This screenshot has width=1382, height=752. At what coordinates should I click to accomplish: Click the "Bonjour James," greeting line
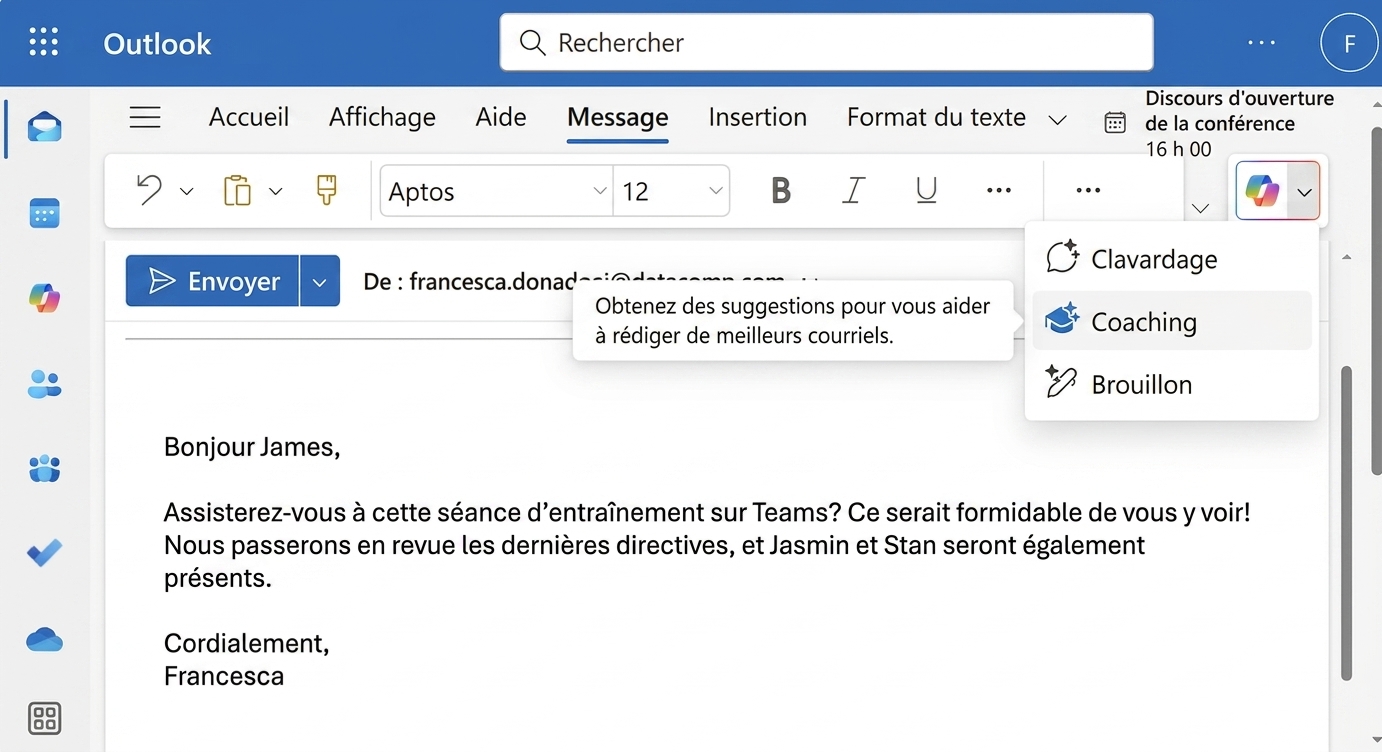pyautogui.click(x=252, y=447)
